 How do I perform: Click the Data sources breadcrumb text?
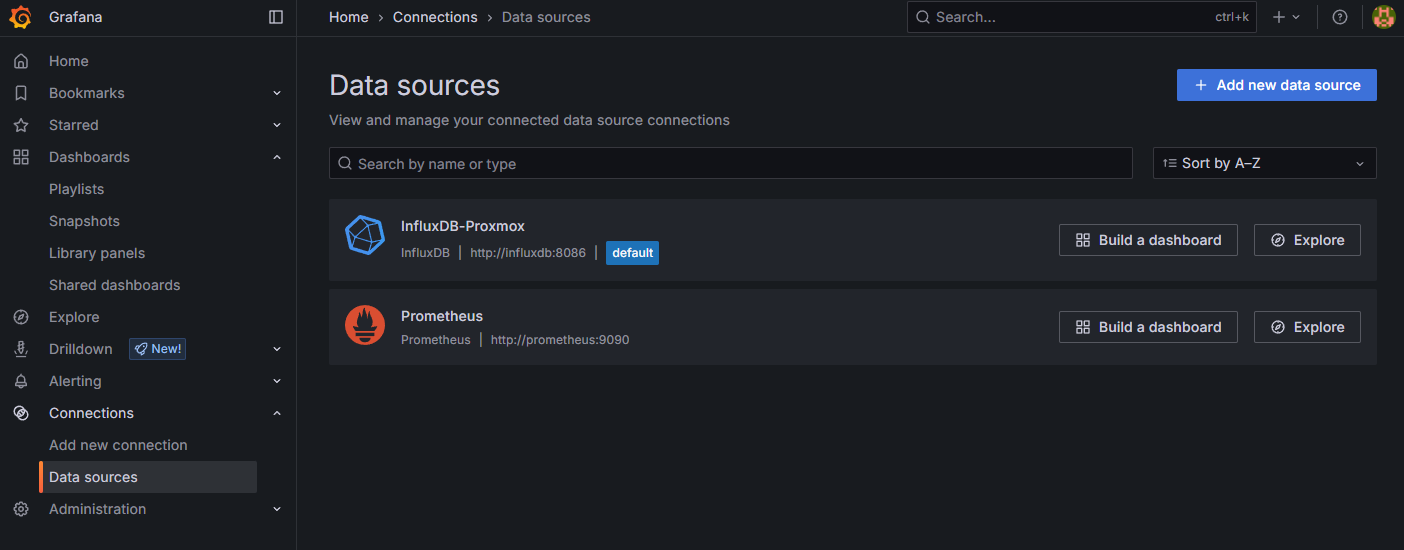point(546,17)
